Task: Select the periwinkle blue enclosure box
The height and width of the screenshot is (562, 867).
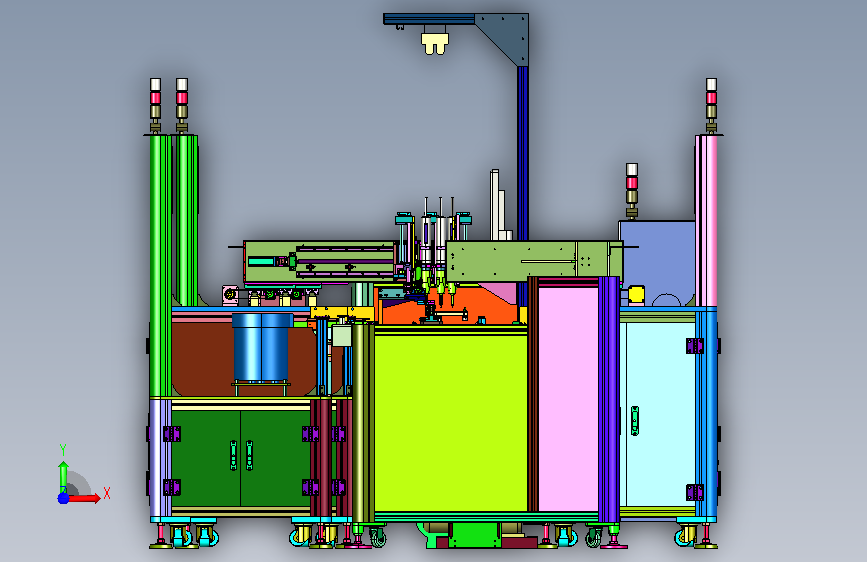Action: pyautogui.click(x=657, y=263)
